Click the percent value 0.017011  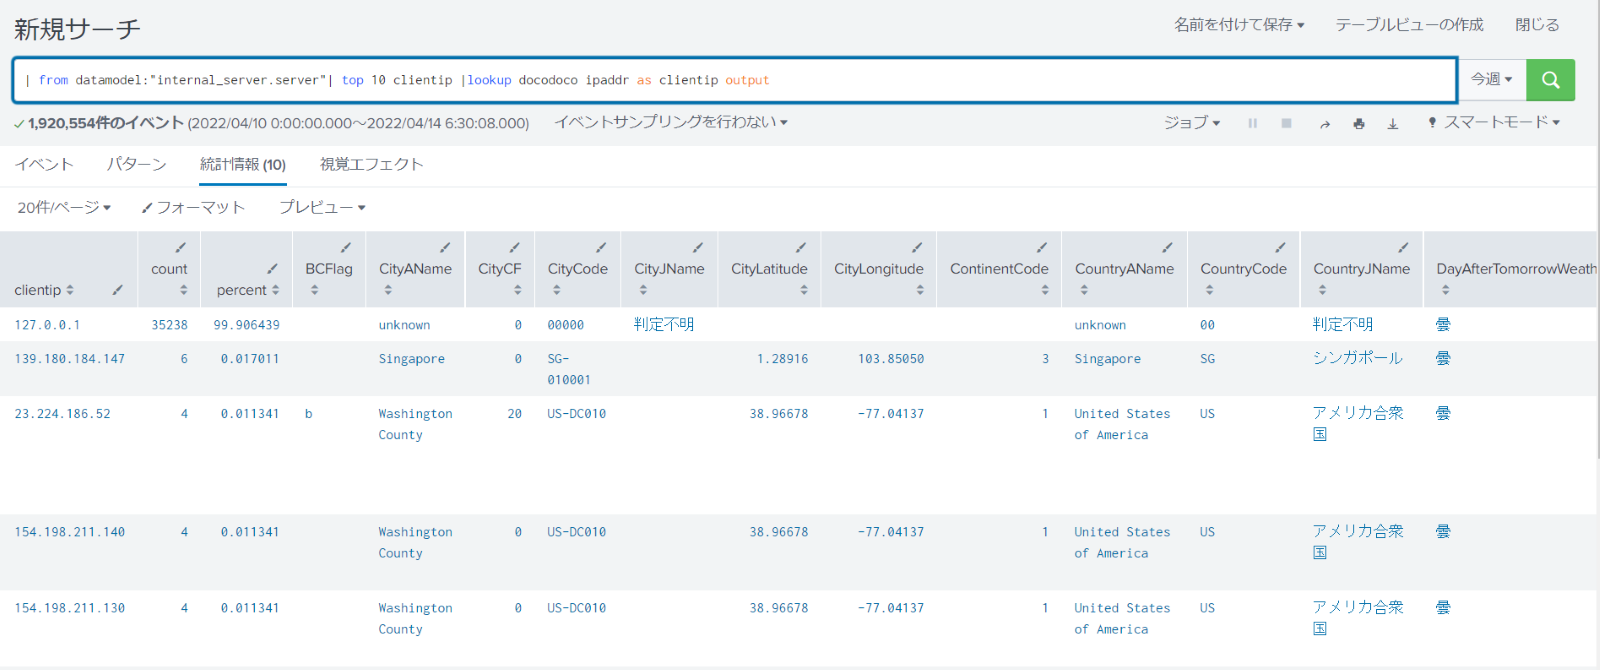click(x=250, y=359)
